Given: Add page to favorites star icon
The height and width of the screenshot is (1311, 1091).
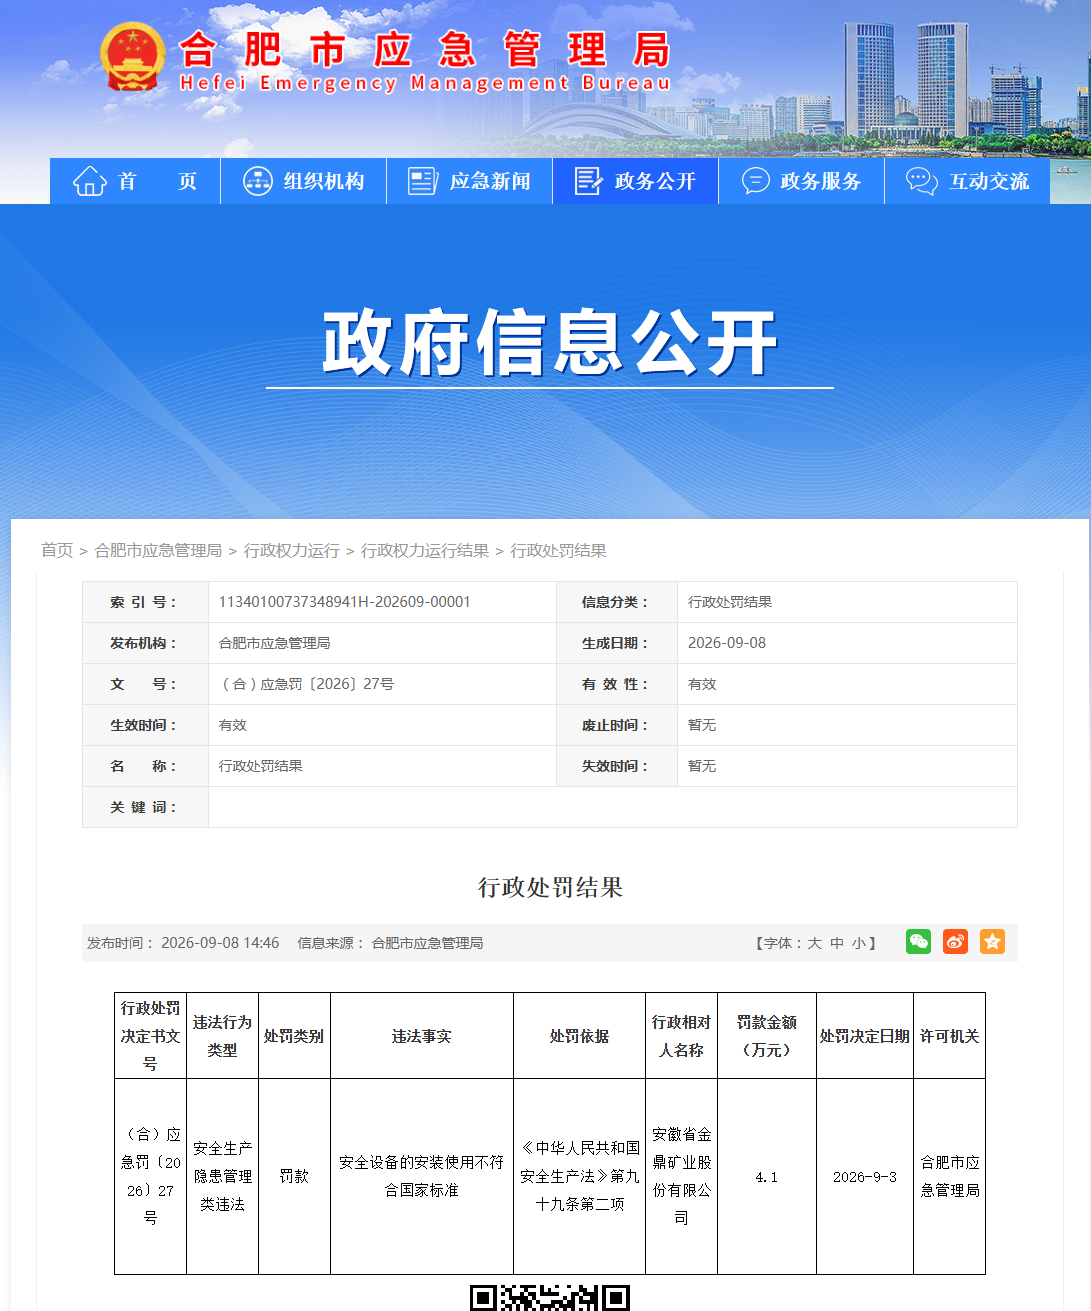Looking at the screenshot, I should coord(992,942).
